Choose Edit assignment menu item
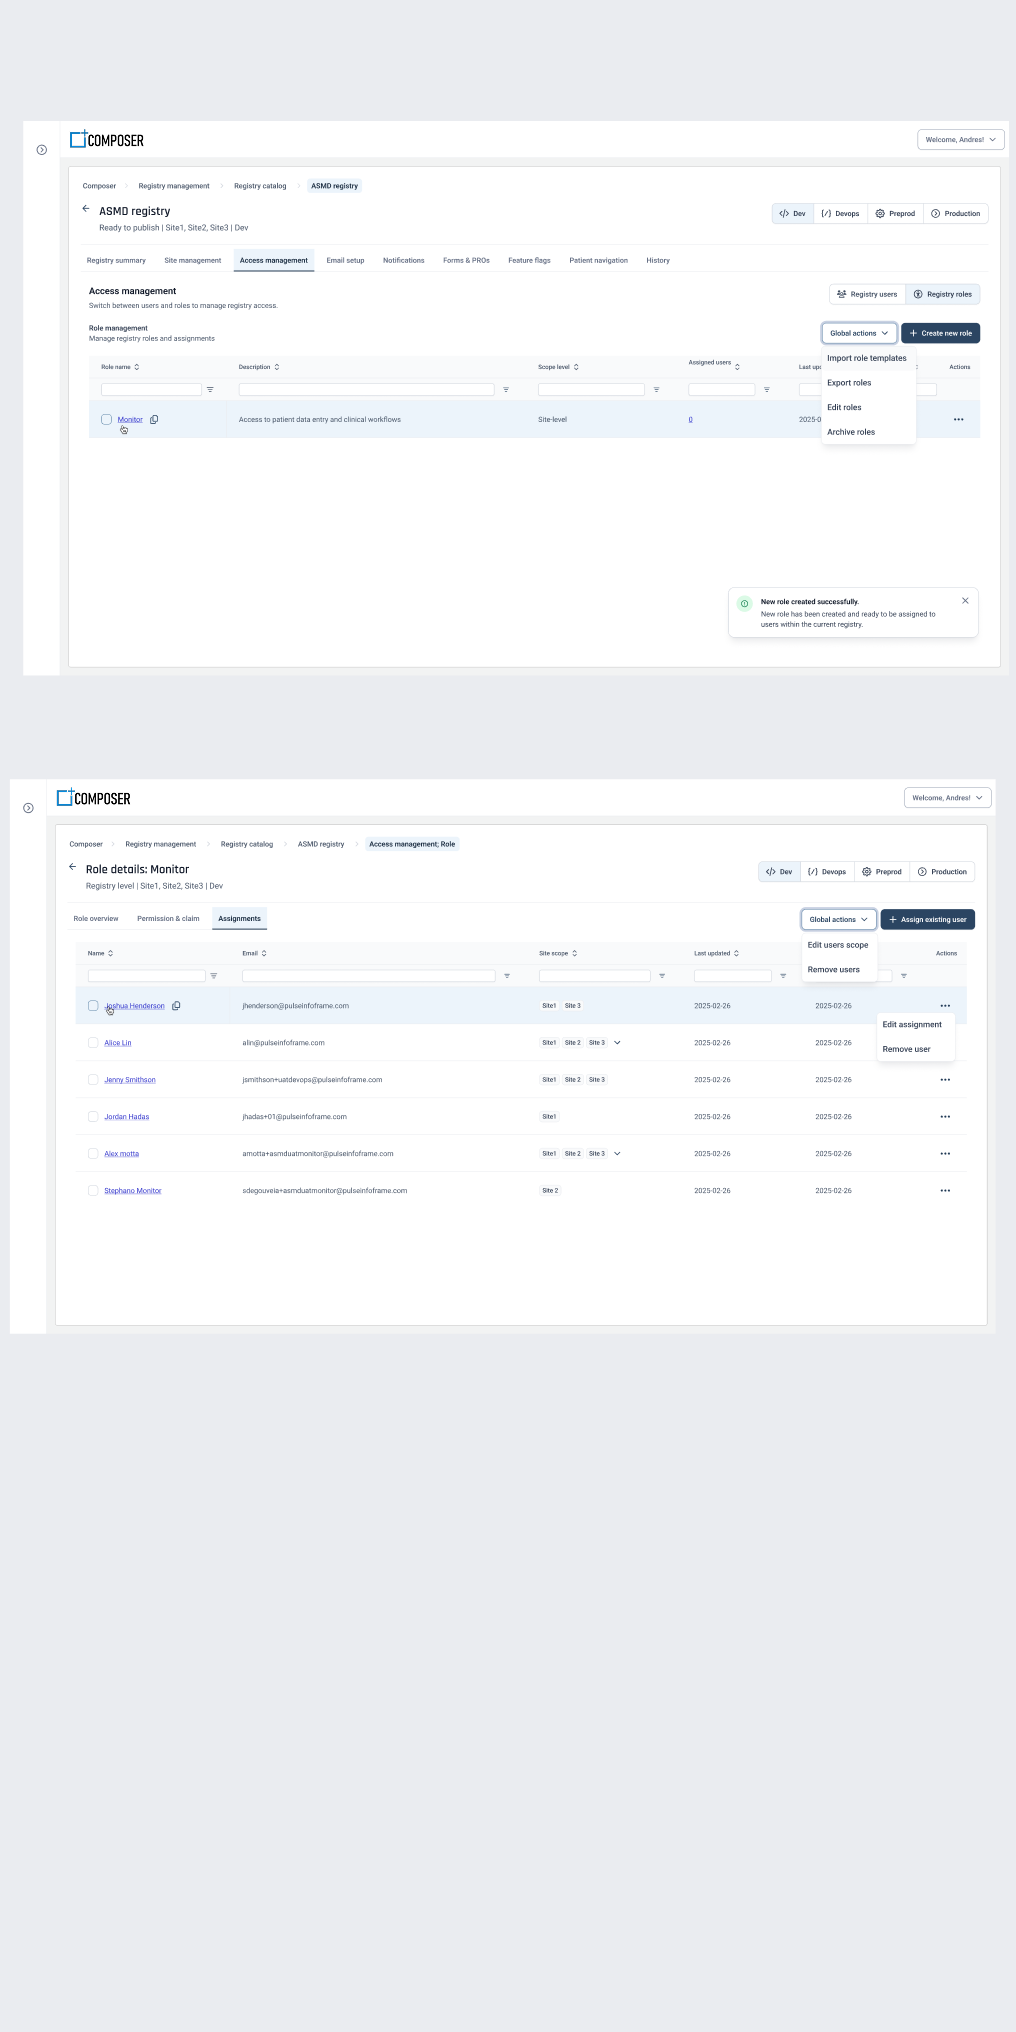The height and width of the screenshot is (2032, 1016). coord(915,1025)
